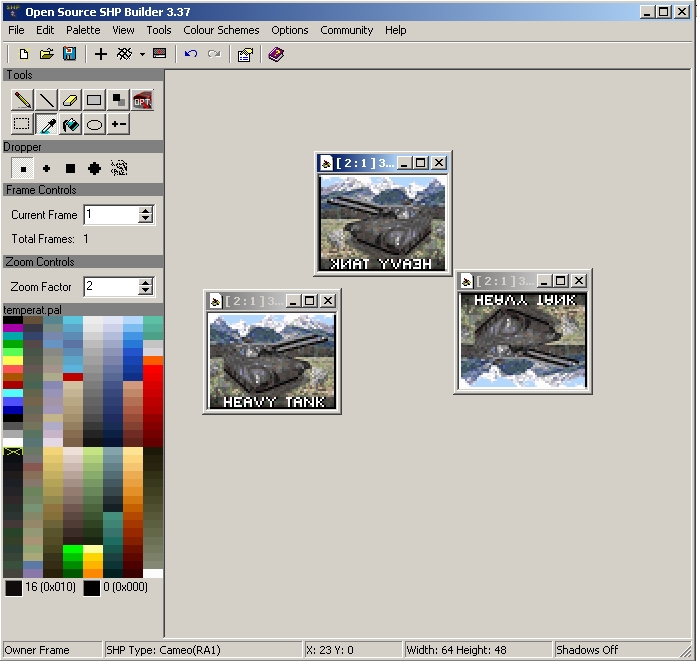
Task: Decrease Current Frame with down arrow
Action: pos(145,219)
